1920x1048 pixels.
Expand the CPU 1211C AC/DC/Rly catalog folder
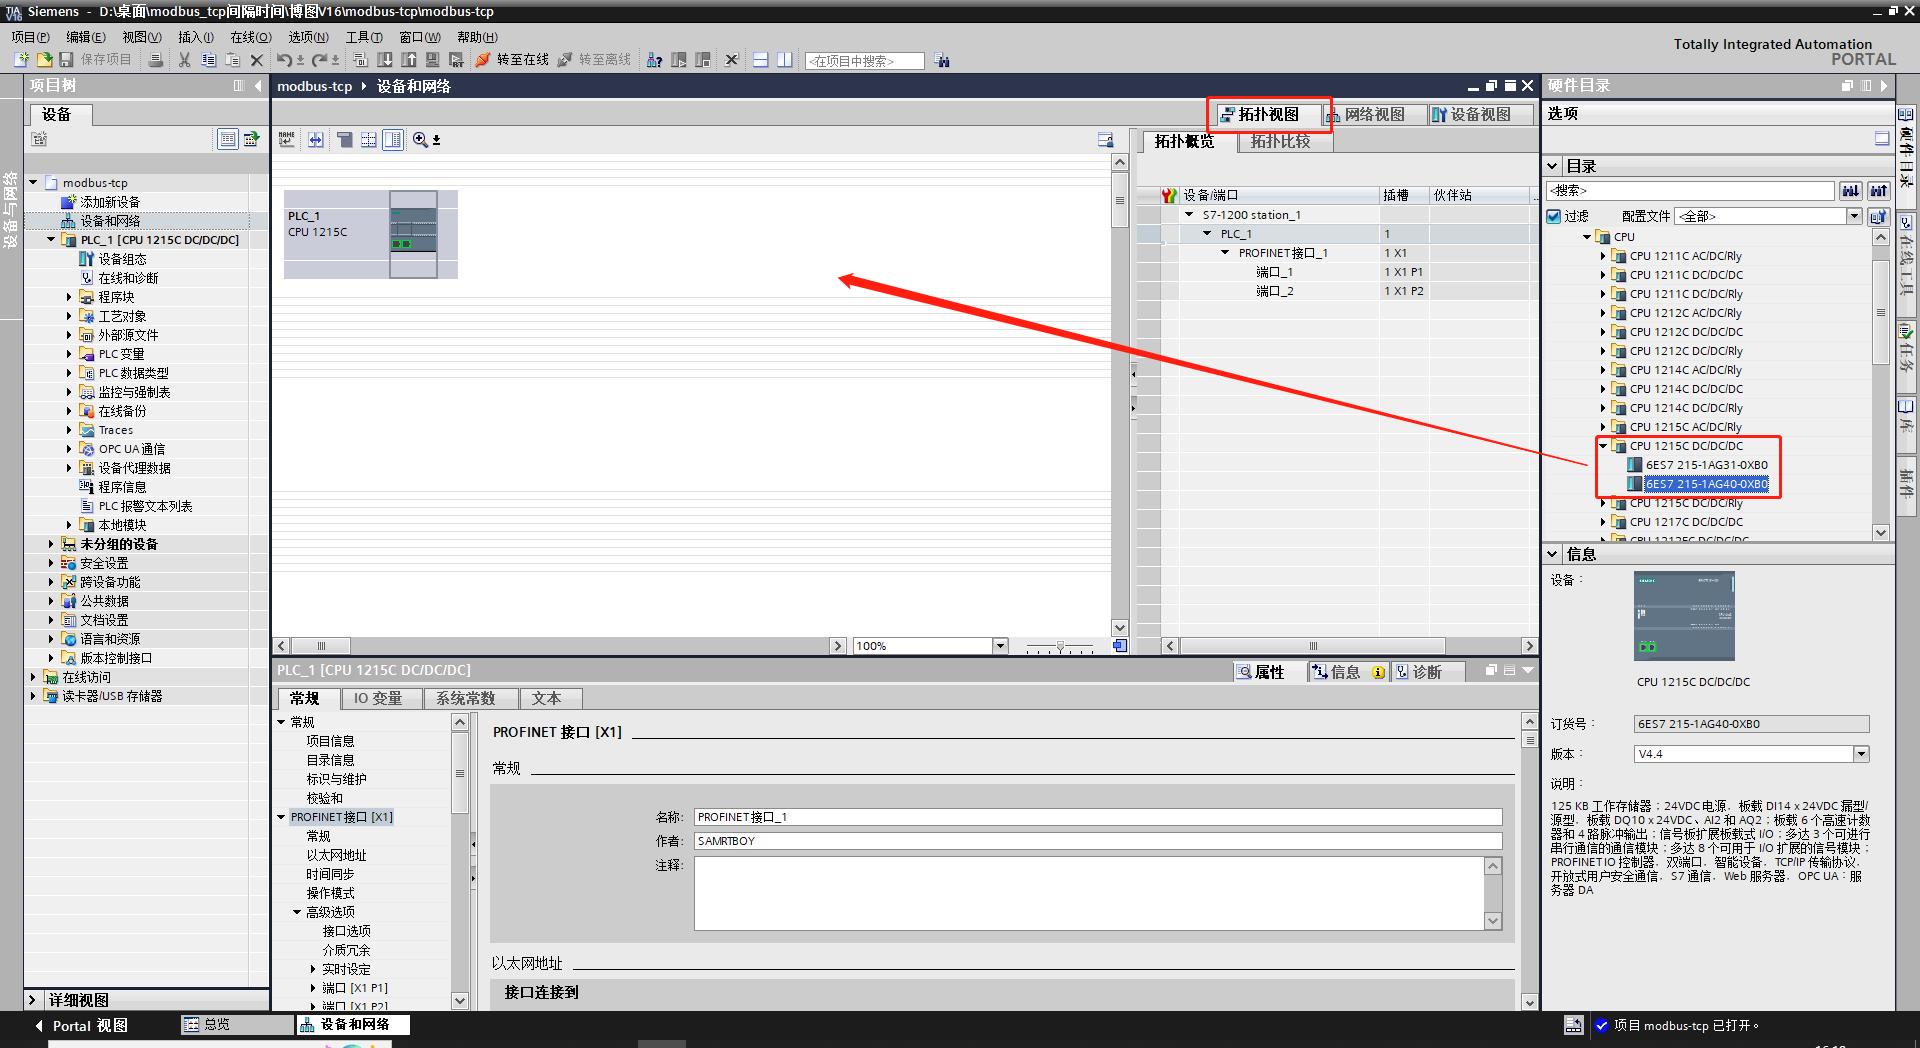pyautogui.click(x=1603, y=256)
